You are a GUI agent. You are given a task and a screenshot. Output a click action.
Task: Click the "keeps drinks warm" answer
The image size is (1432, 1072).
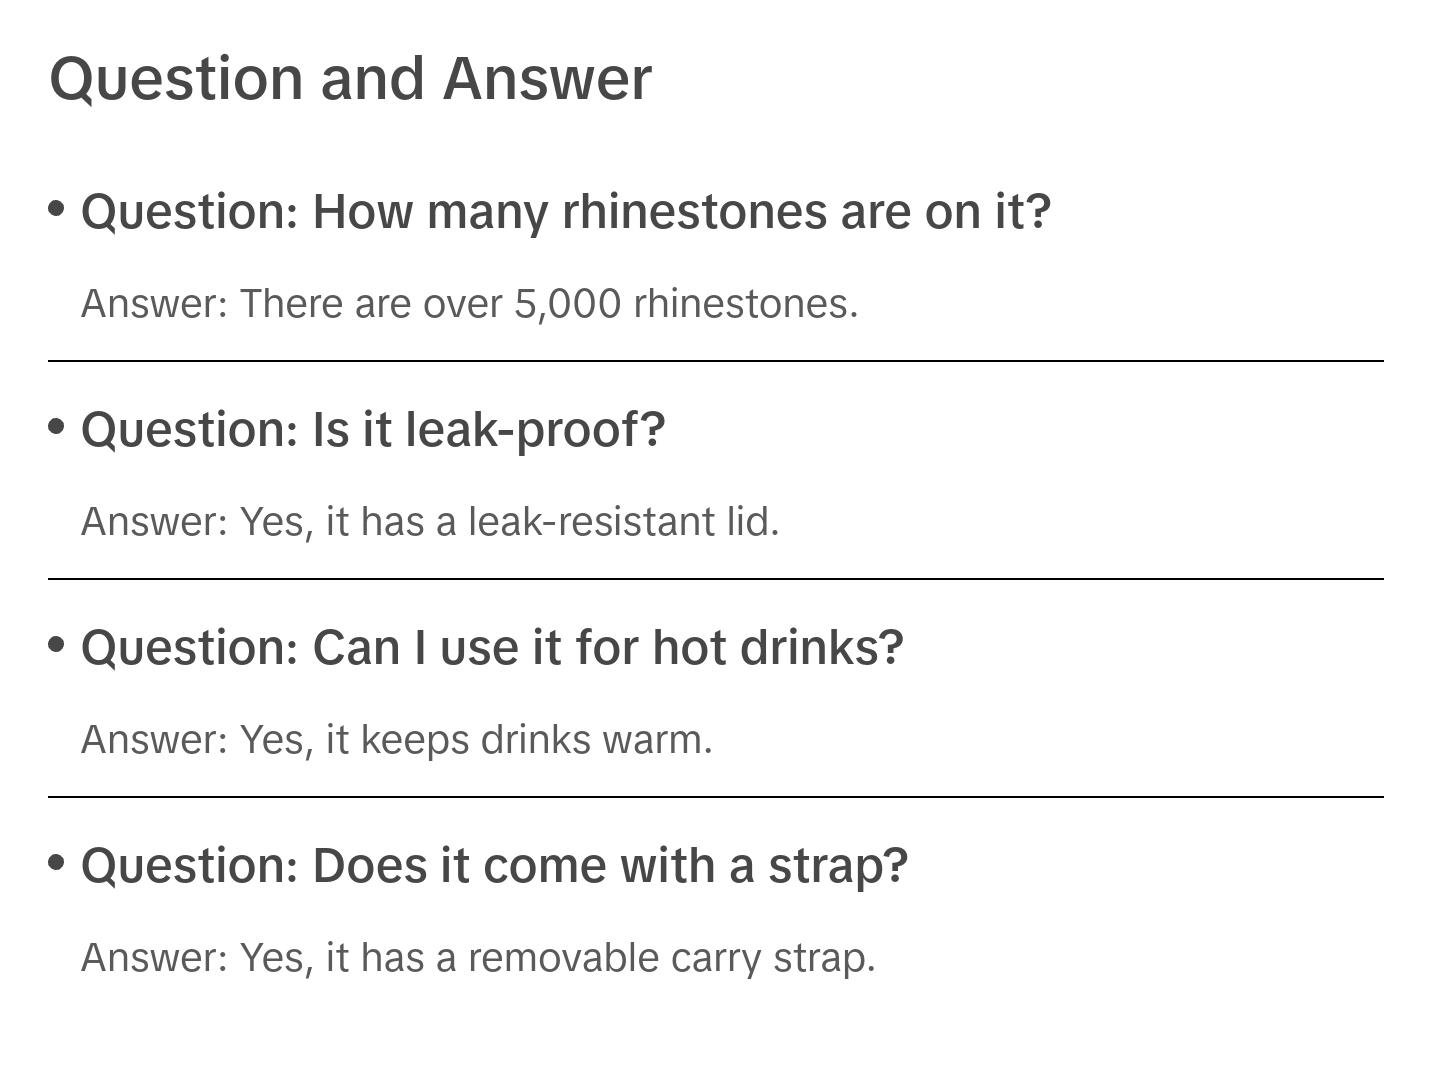coord(396,740)
